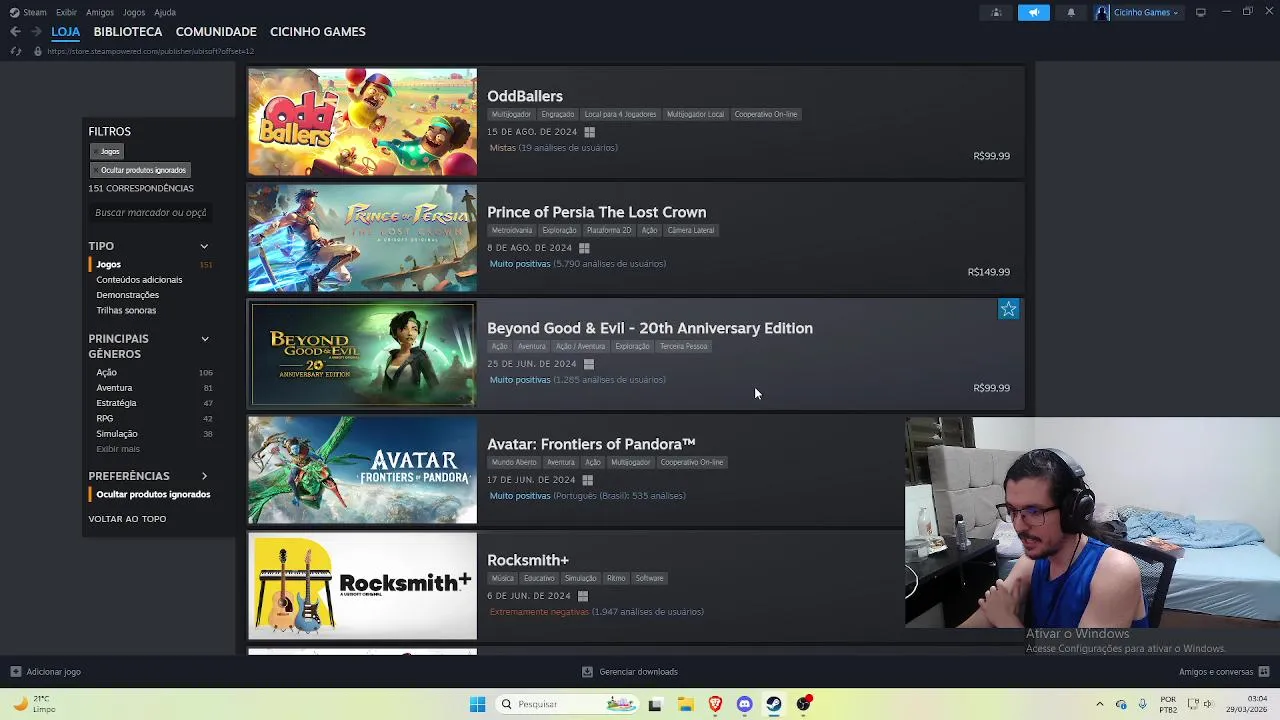Open File Explorer from the taskbar
This screenshot has height=720, width=1280.
685,704
